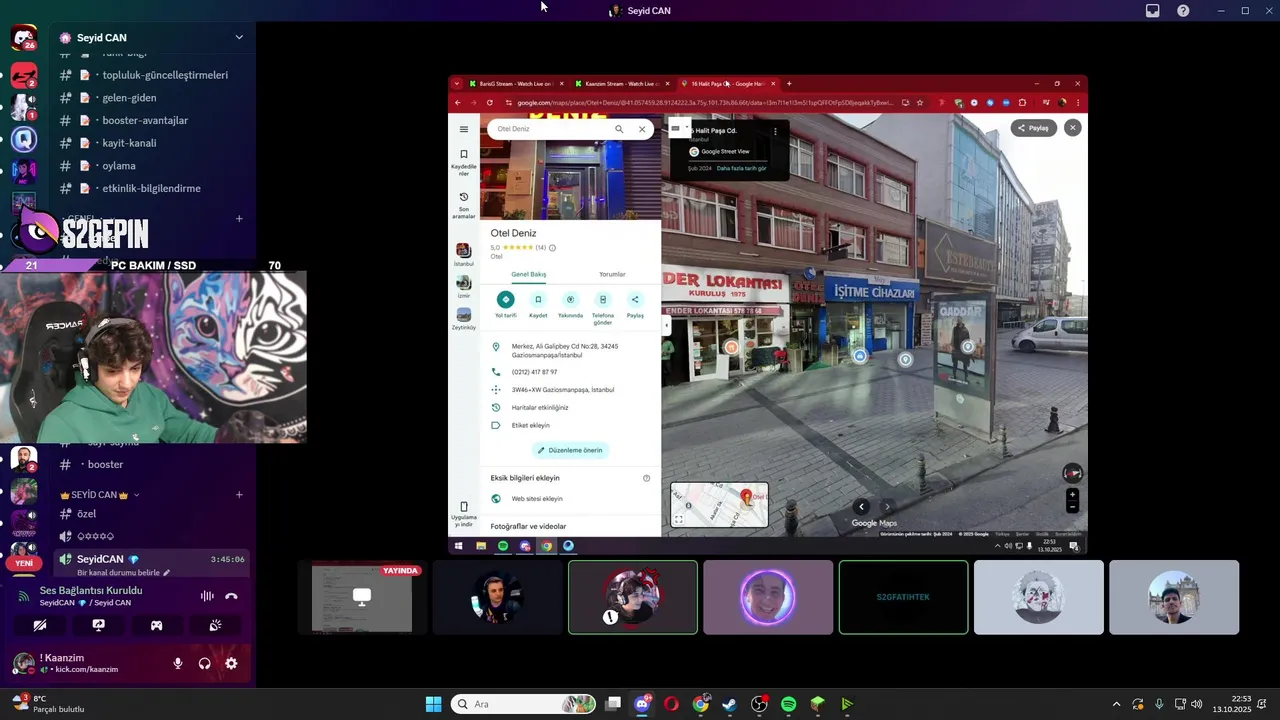Show hidden system tray icons

(1116, 704)
